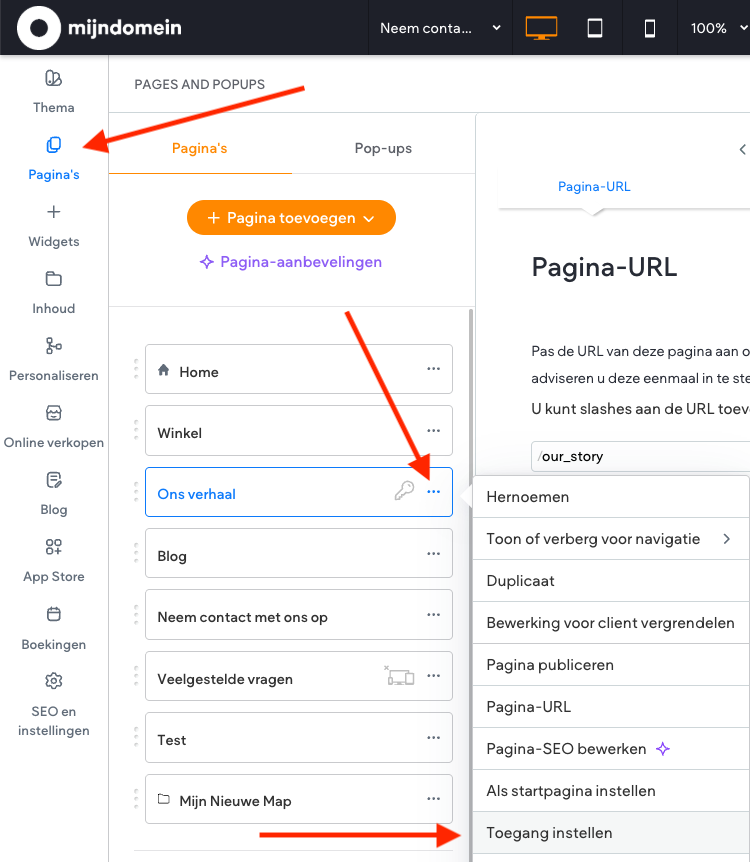Screen dimensions: 750x862
Task: Open the App Store panel
Action: tap(54, 559)
